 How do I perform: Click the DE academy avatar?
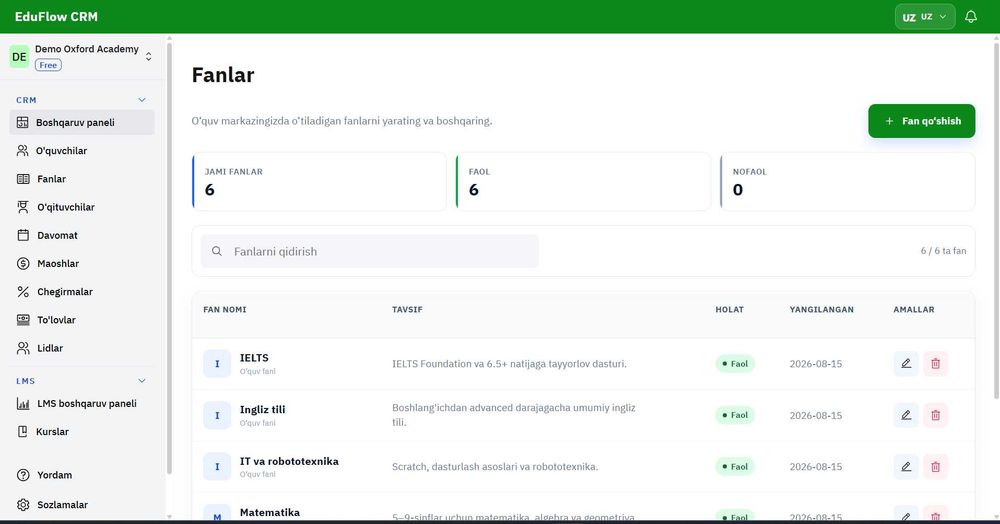[19, 57]
